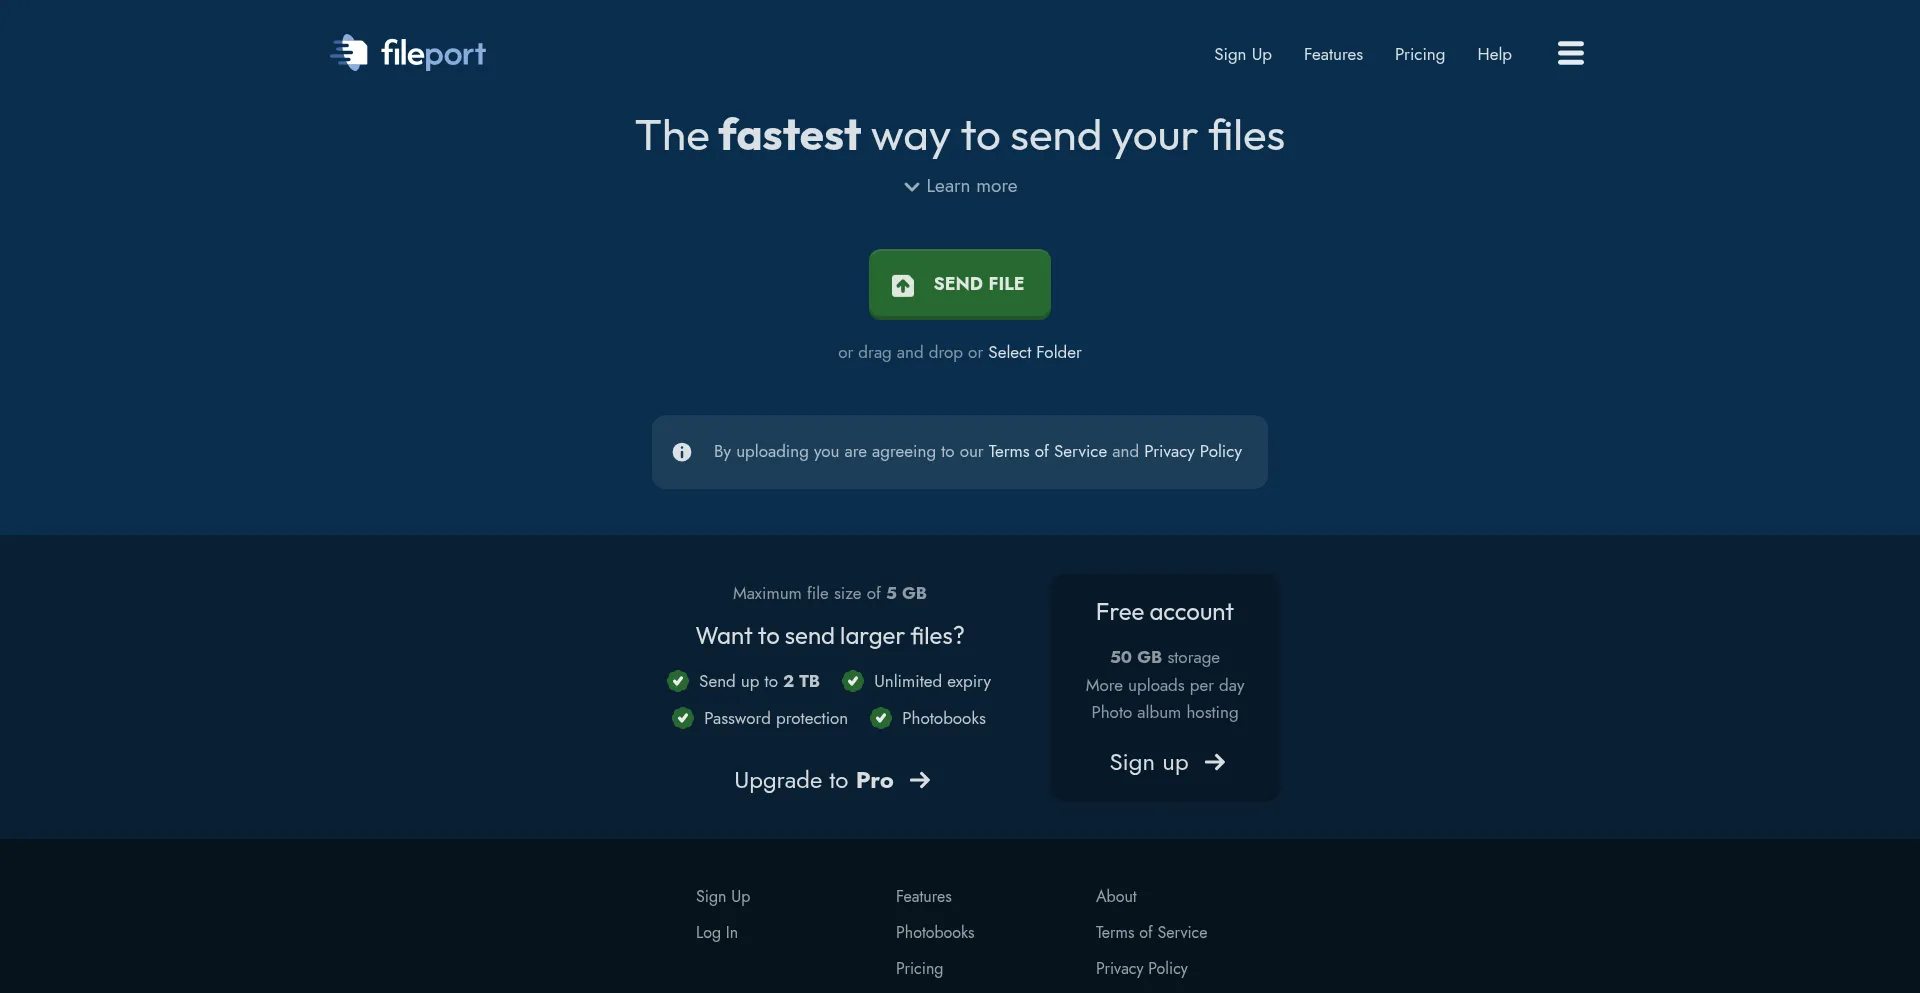Click the 'Maximum file size of 5 GB' text

pos(830,593)
